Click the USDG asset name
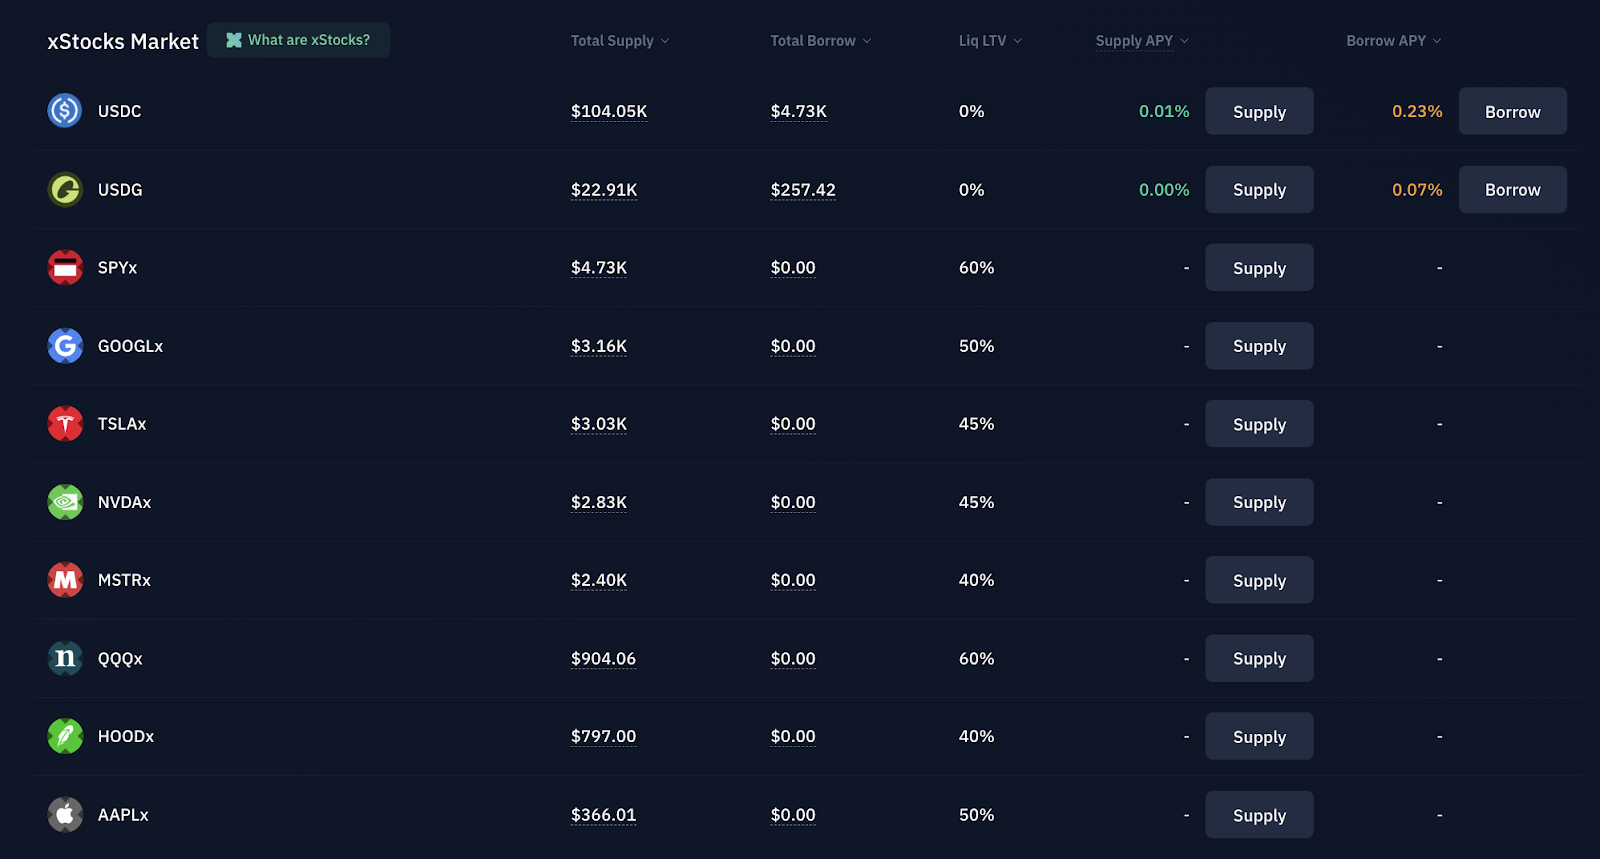This screenshot has width=1600, height=859. click(120, 189)
